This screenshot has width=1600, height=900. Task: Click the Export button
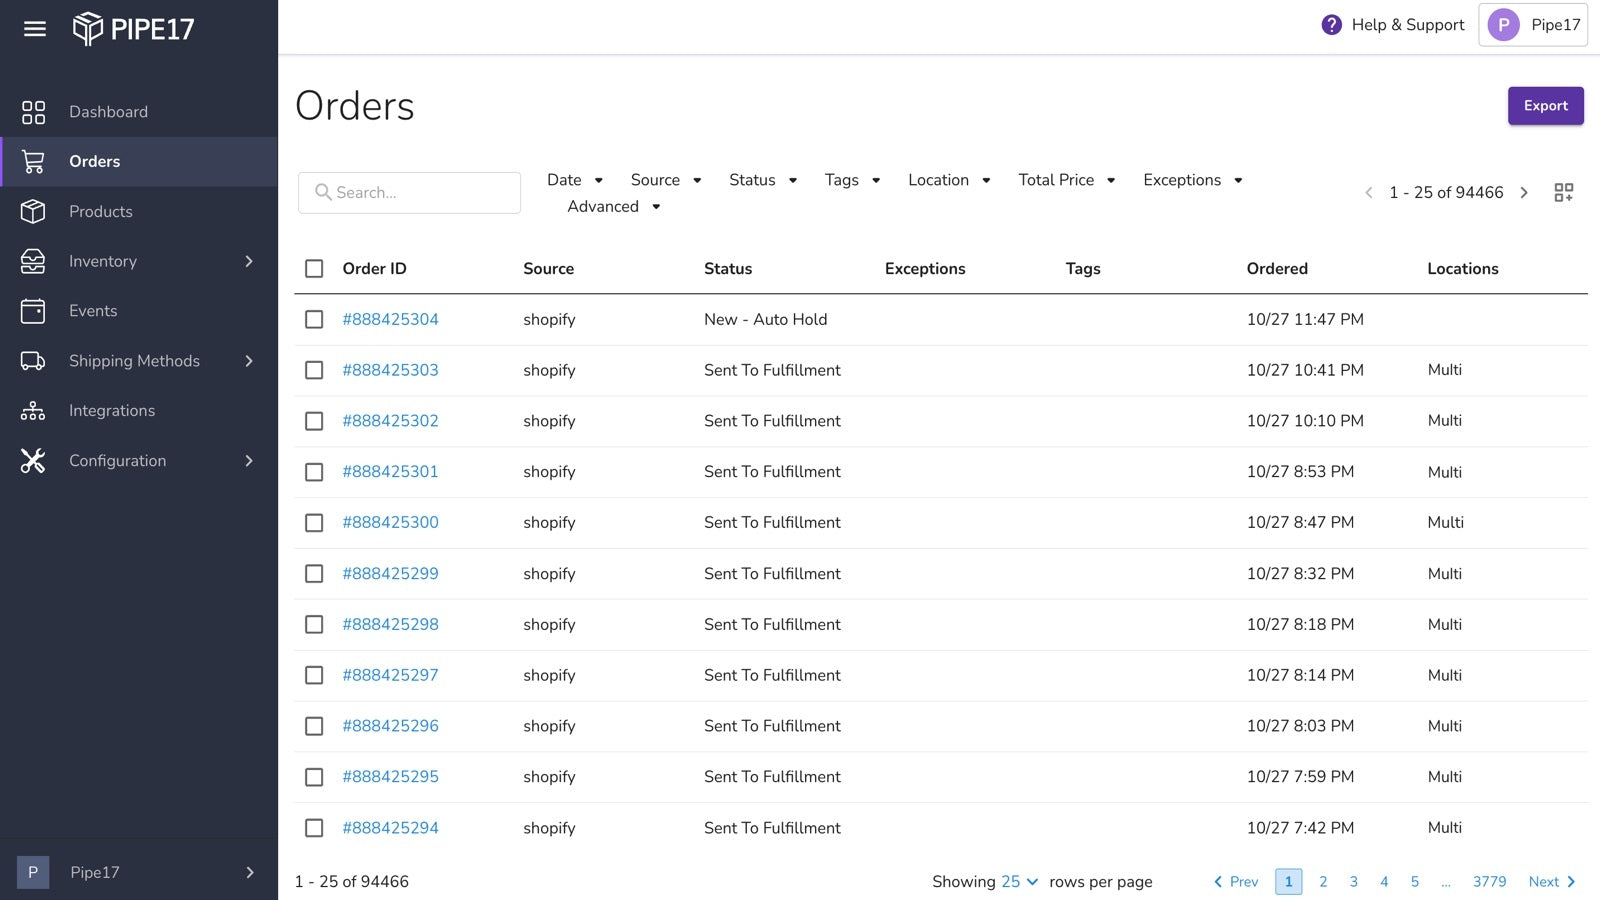[x=1545, y=105]
